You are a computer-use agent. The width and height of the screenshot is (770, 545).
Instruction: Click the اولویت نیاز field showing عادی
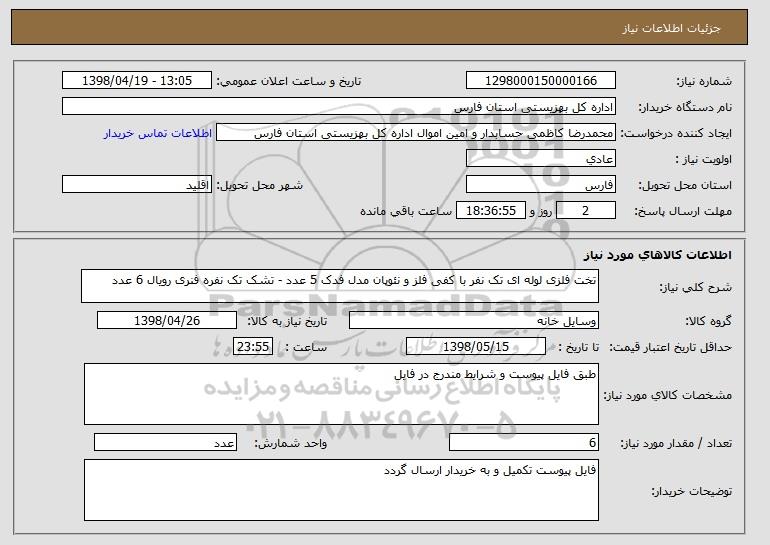(x=541, y=159)
